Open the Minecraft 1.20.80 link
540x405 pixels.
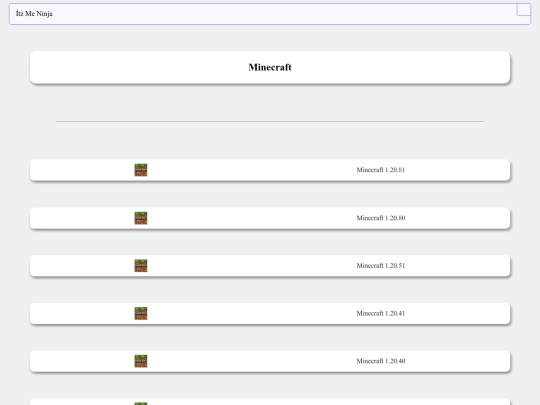[x=381, y=218]
